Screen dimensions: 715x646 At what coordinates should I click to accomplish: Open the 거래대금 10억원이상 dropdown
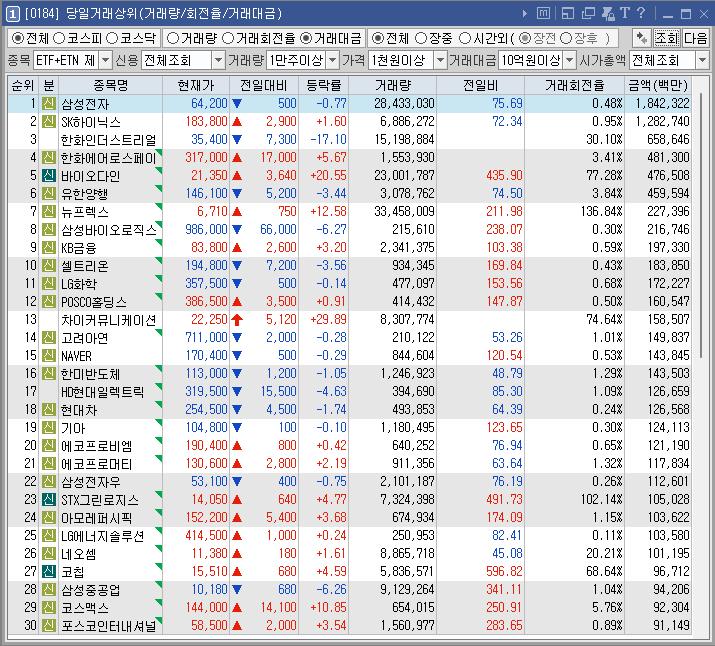pos(570,60)
